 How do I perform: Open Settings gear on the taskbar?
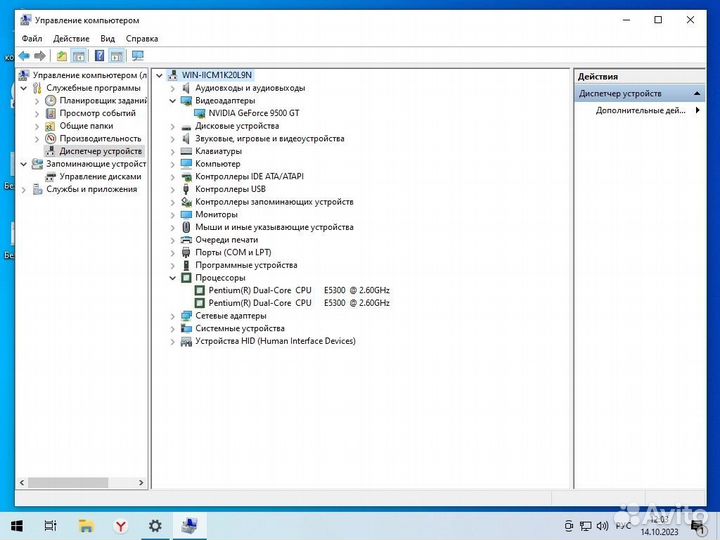(155, 526)
